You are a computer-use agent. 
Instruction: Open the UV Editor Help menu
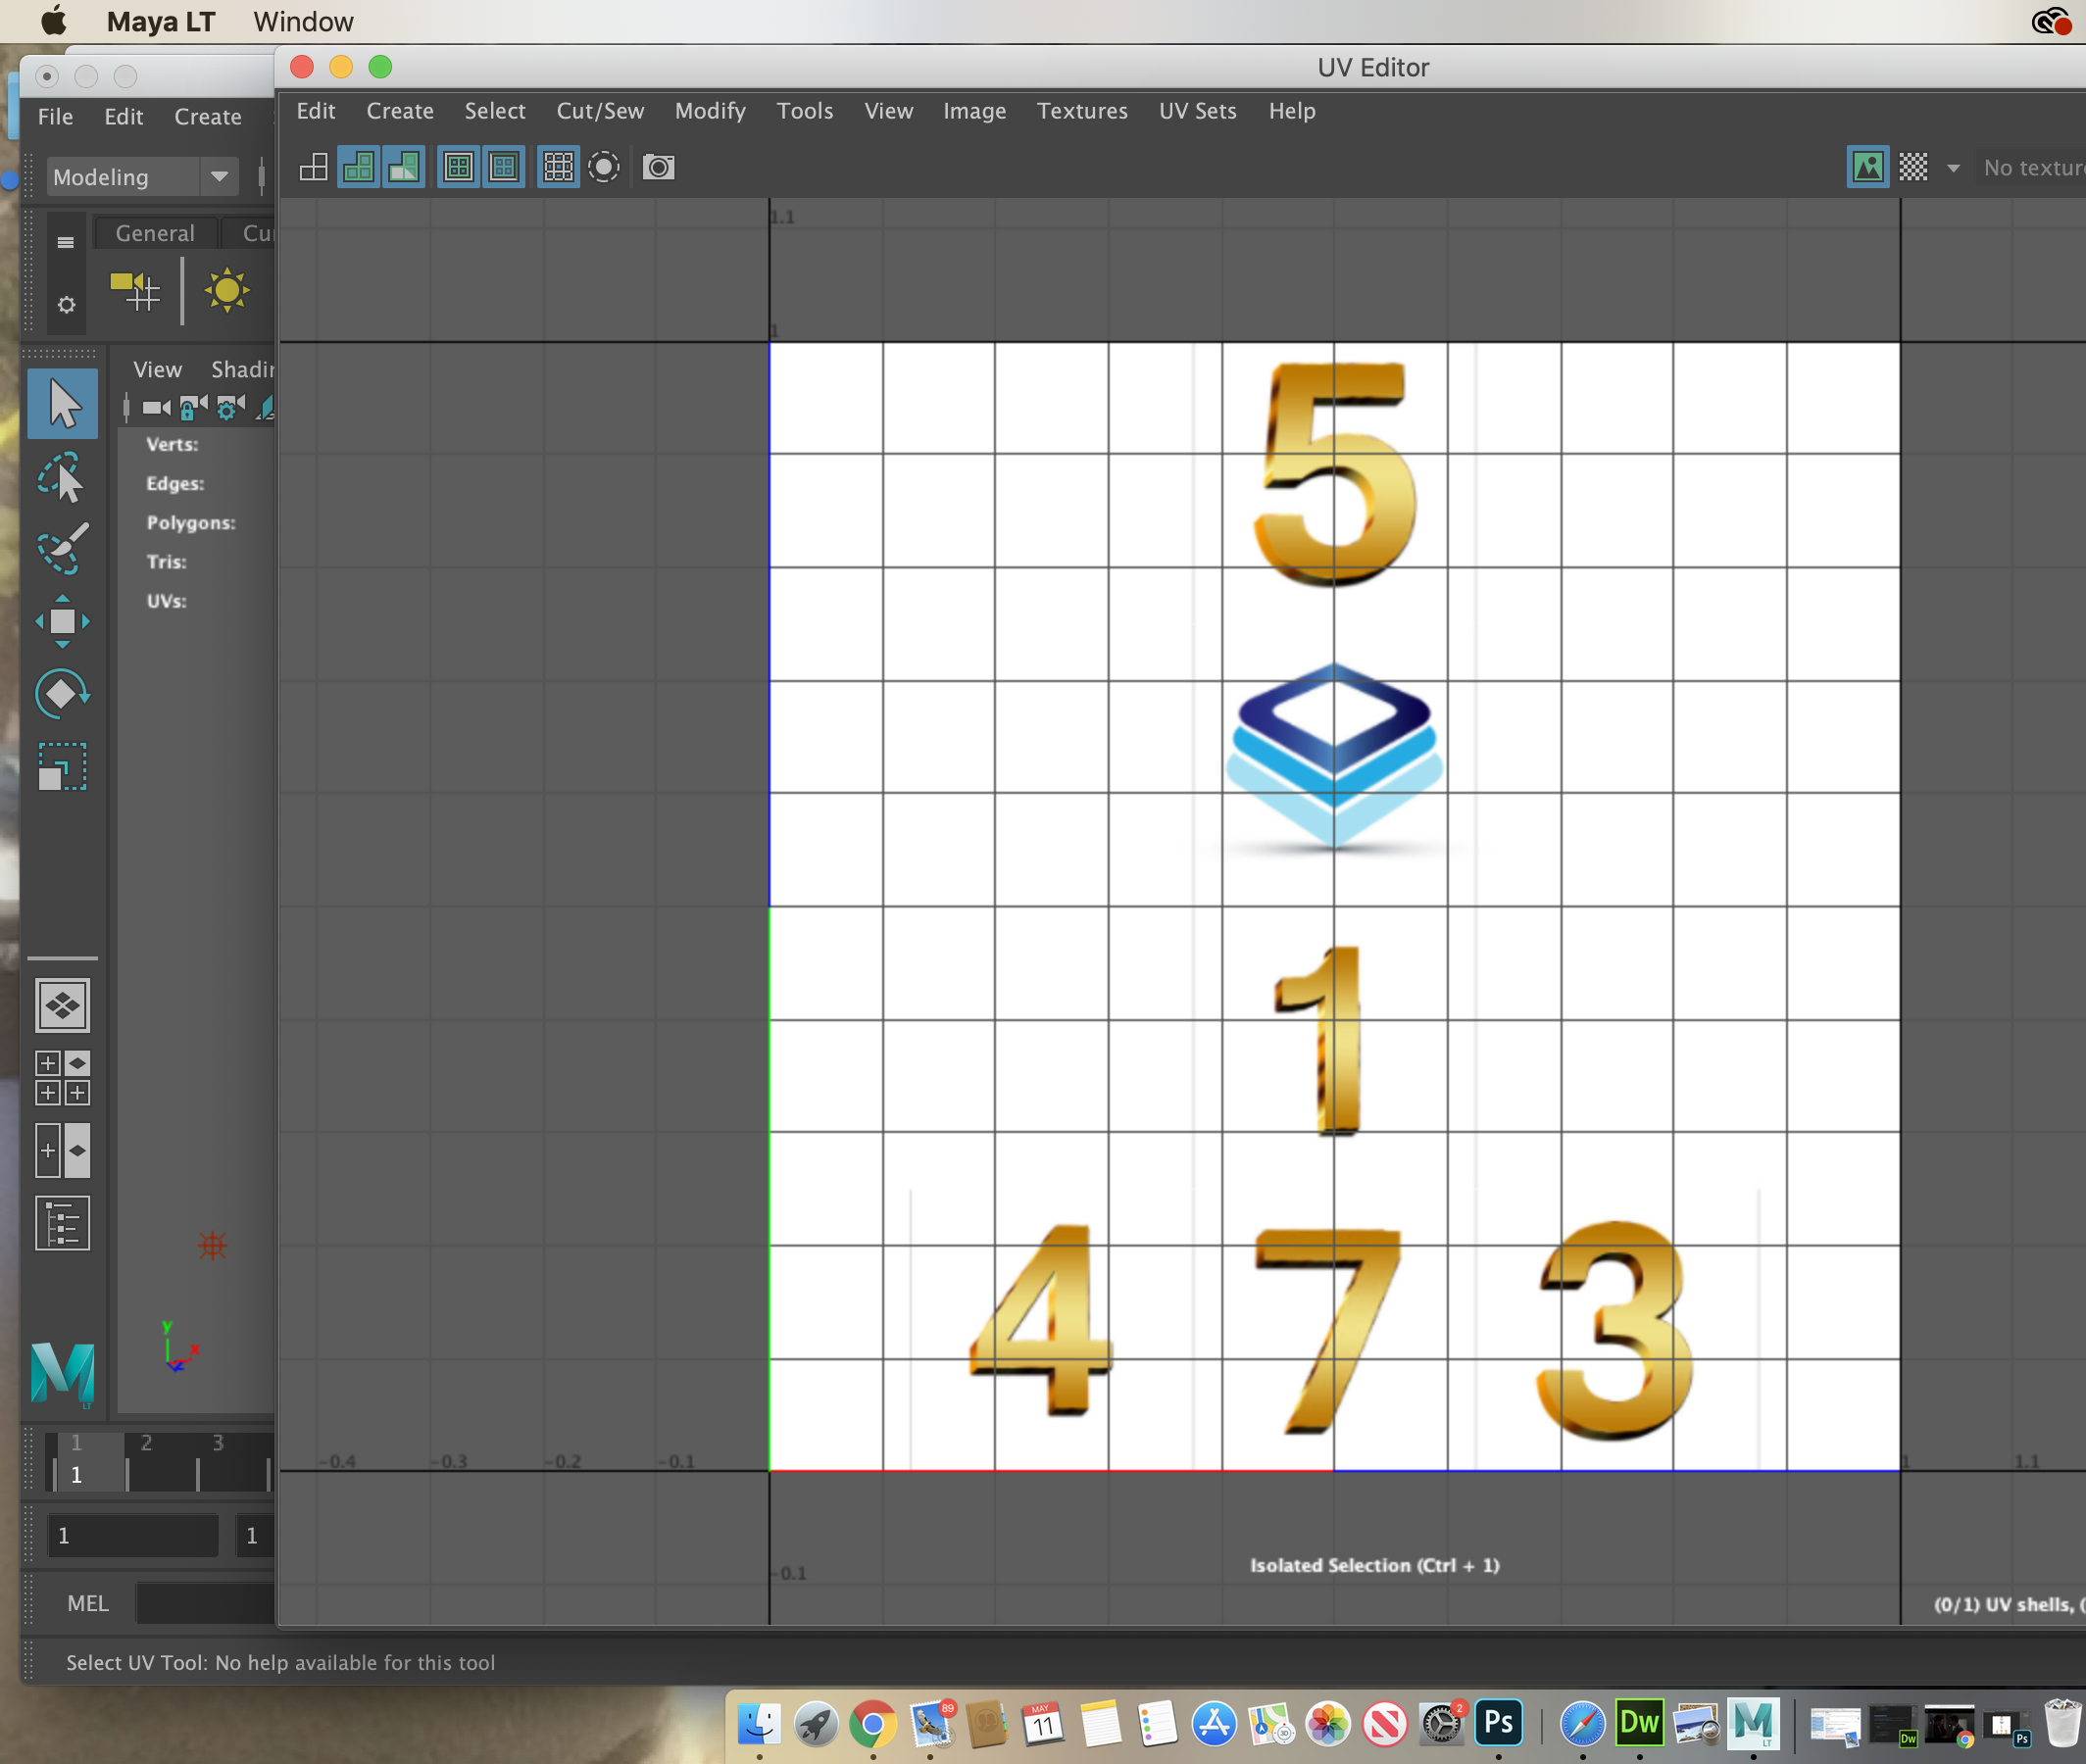point(1292,111)
